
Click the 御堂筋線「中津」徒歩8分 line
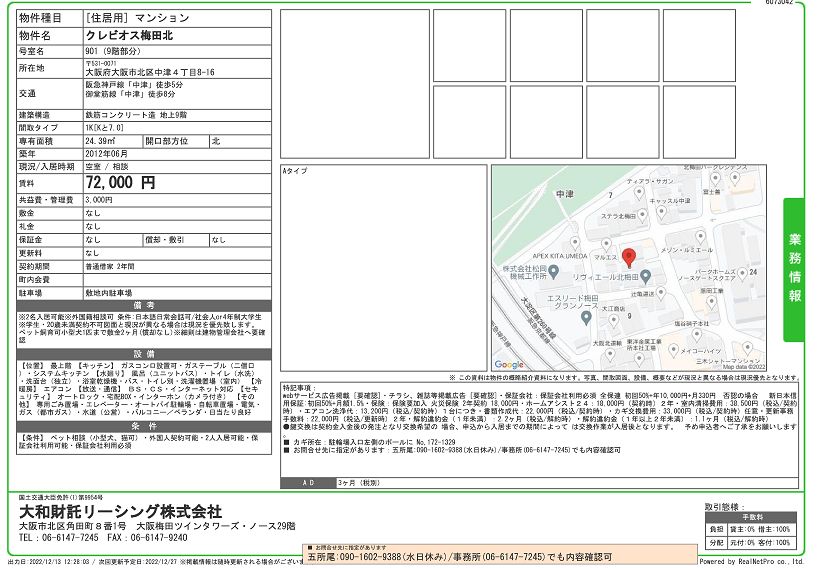(x=131, y=94)
